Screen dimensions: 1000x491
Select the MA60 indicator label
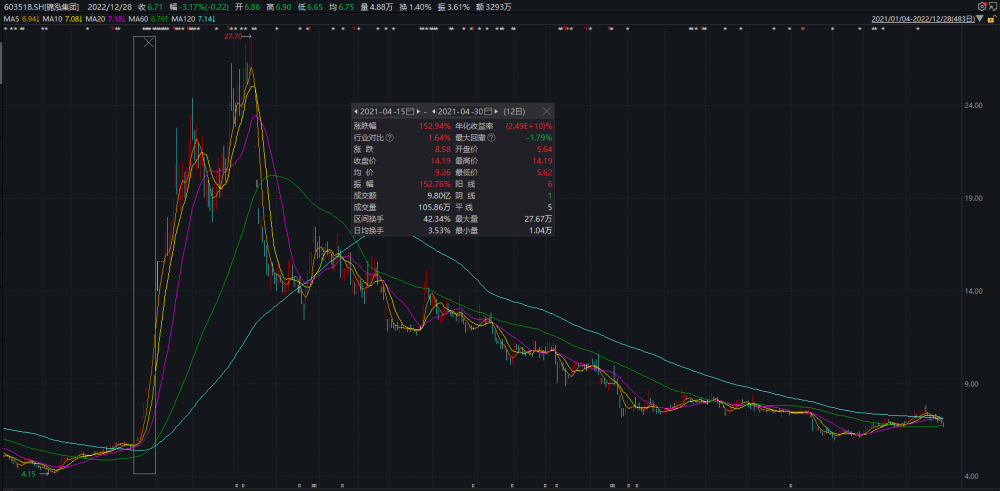coord(137,20)
